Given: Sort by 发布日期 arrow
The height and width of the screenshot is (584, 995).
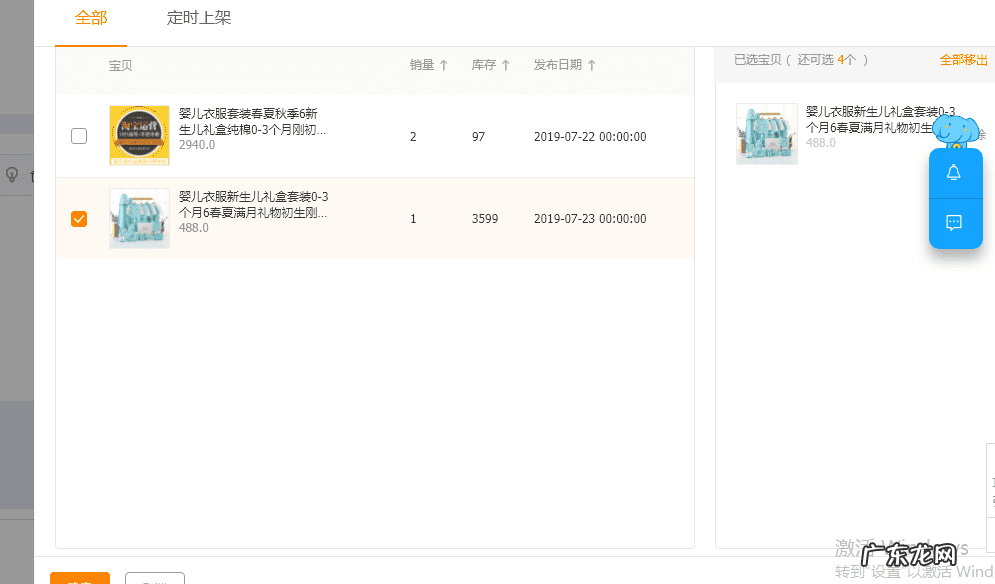Looking at the screenshot, I should [x=592, y=65].
